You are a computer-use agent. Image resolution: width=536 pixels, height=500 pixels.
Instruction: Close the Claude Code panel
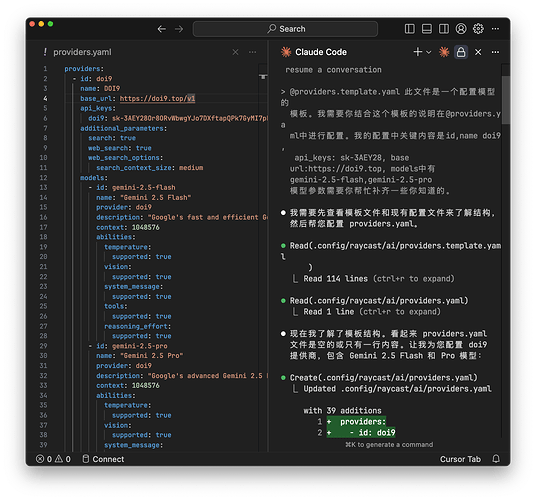pos(478,52)
